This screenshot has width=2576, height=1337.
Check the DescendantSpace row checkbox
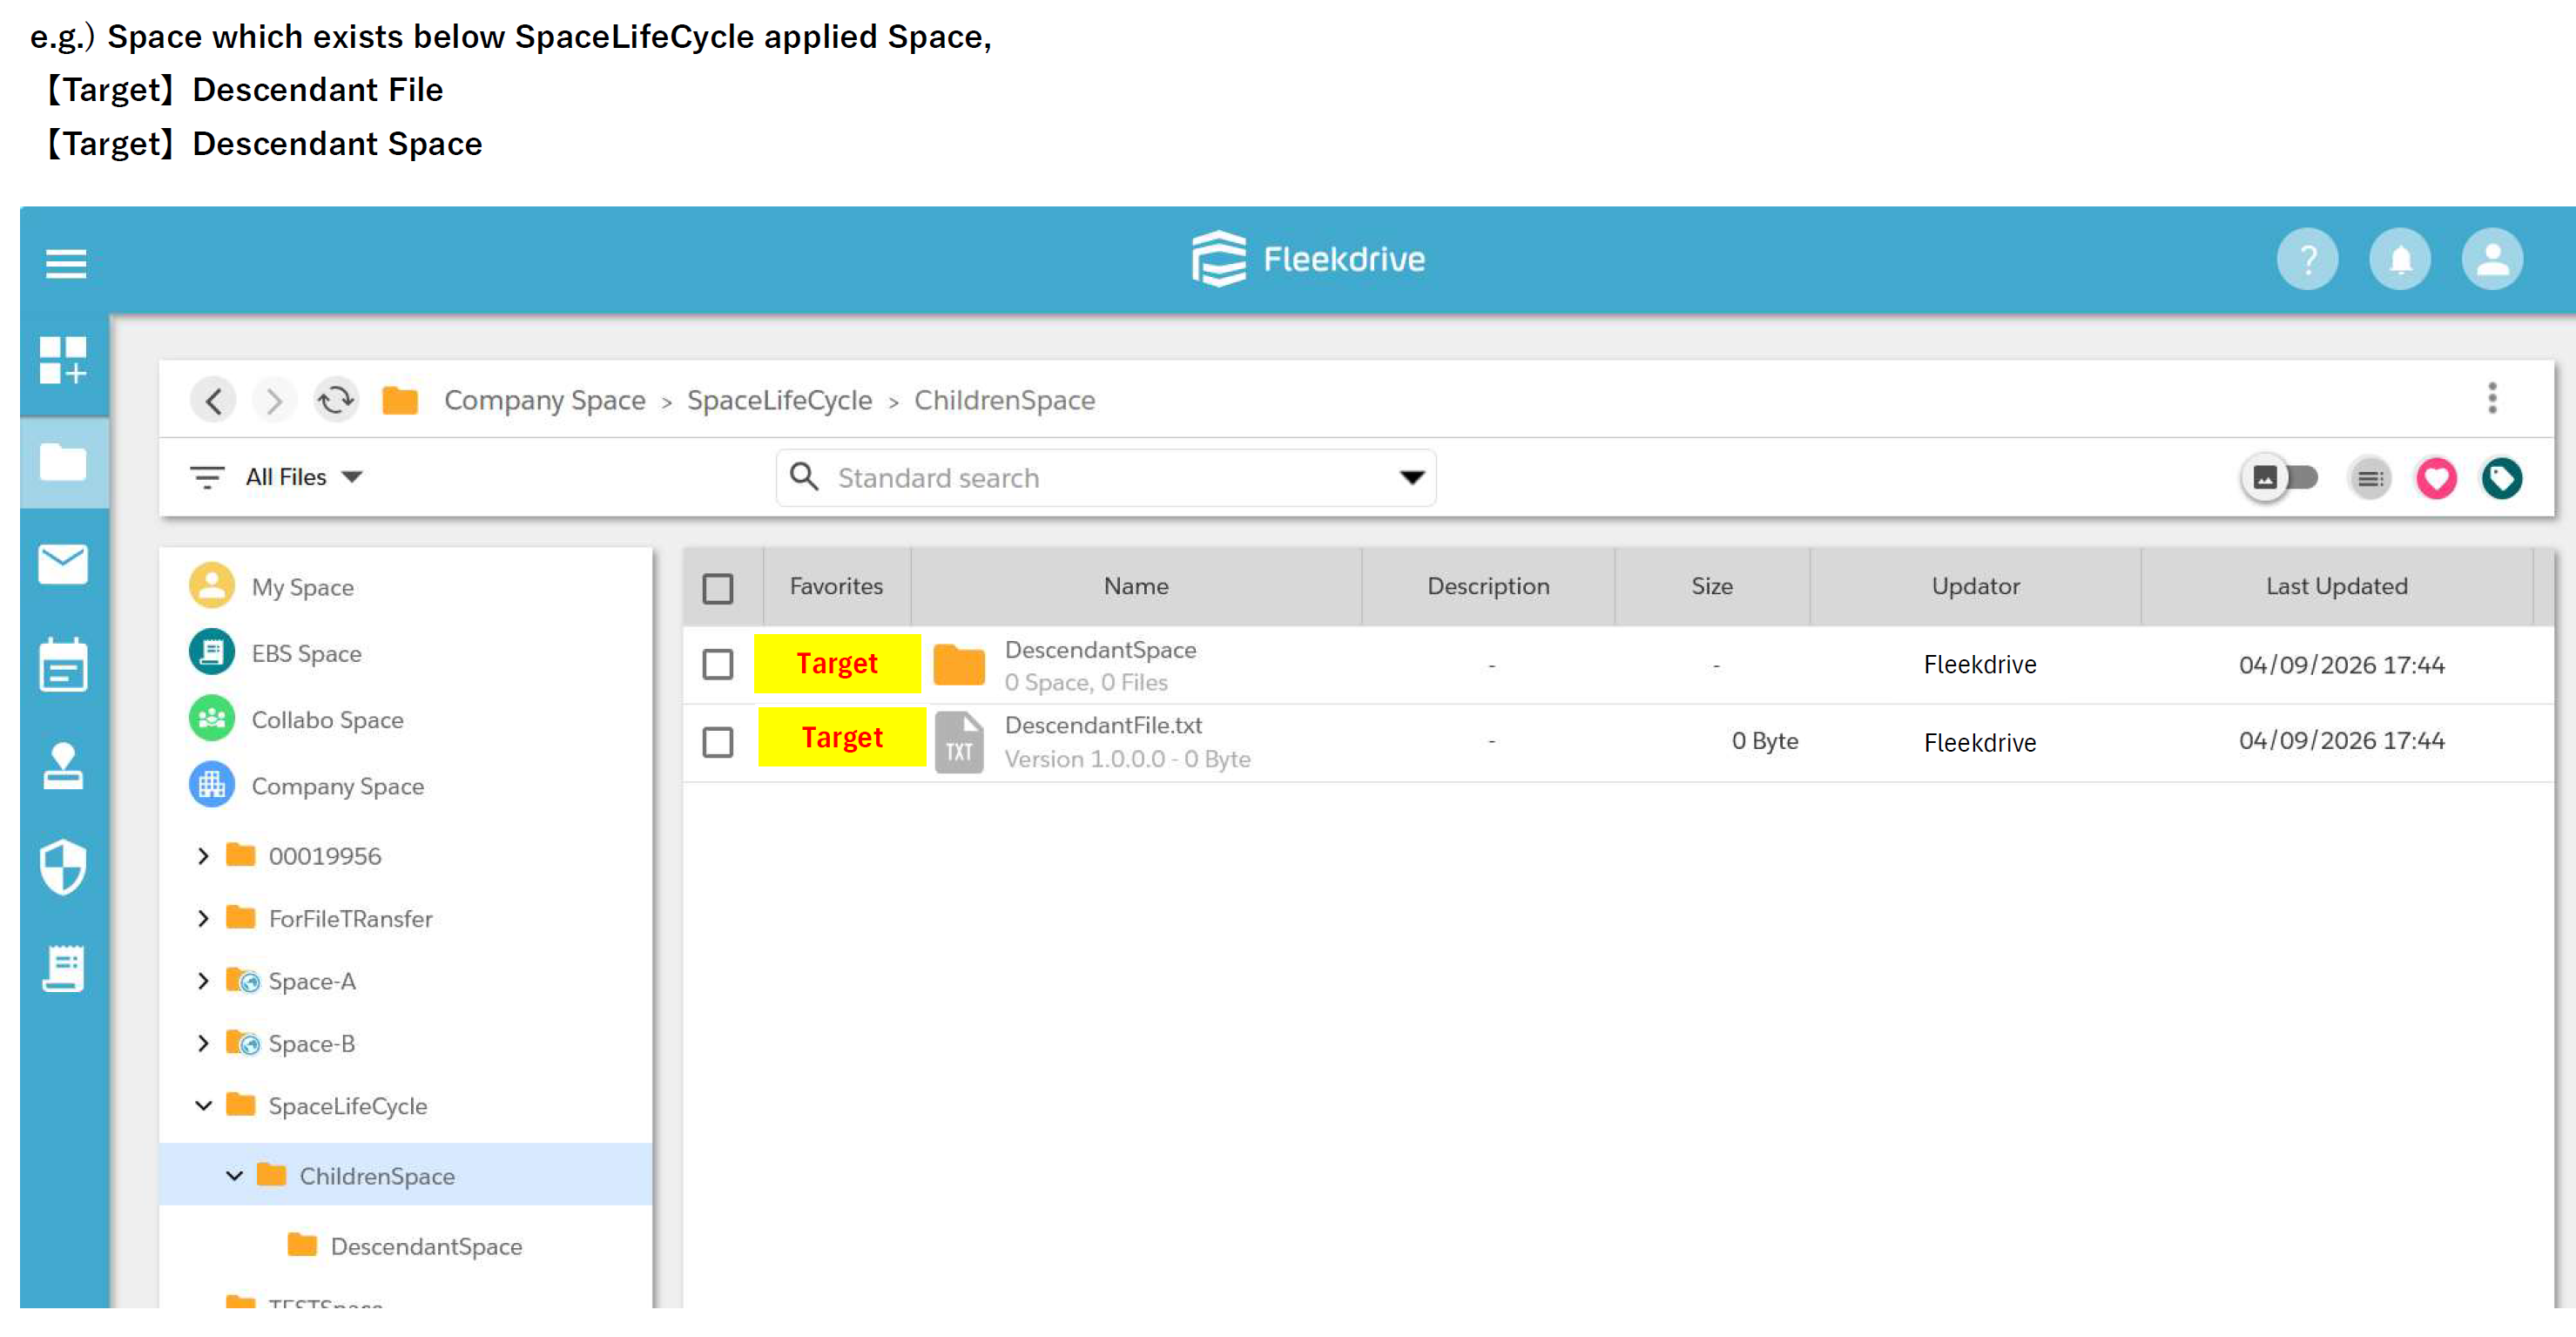pos(717,664)
